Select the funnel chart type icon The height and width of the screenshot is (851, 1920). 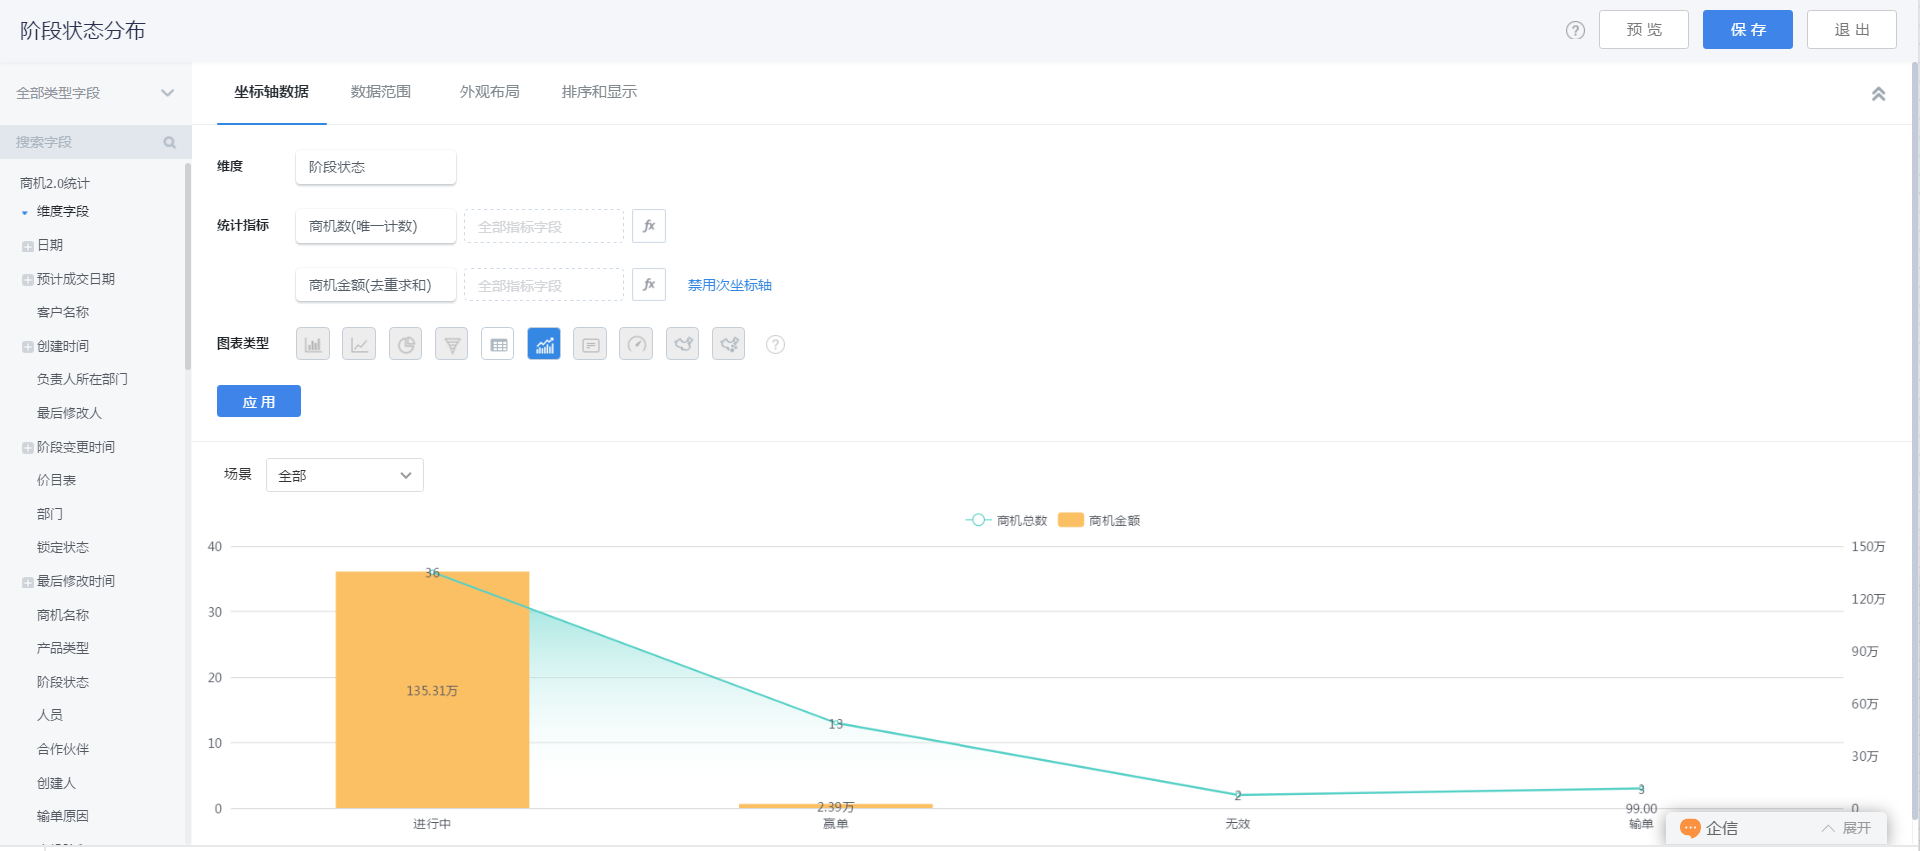[451, 344]
